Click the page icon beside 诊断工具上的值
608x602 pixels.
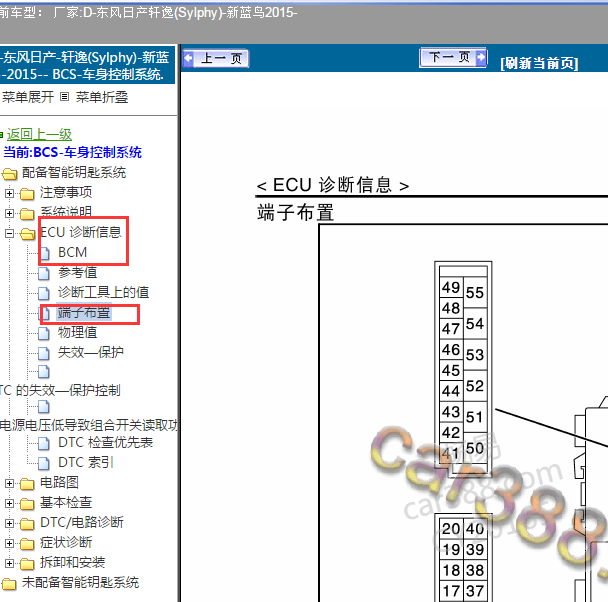pos(44,293)
